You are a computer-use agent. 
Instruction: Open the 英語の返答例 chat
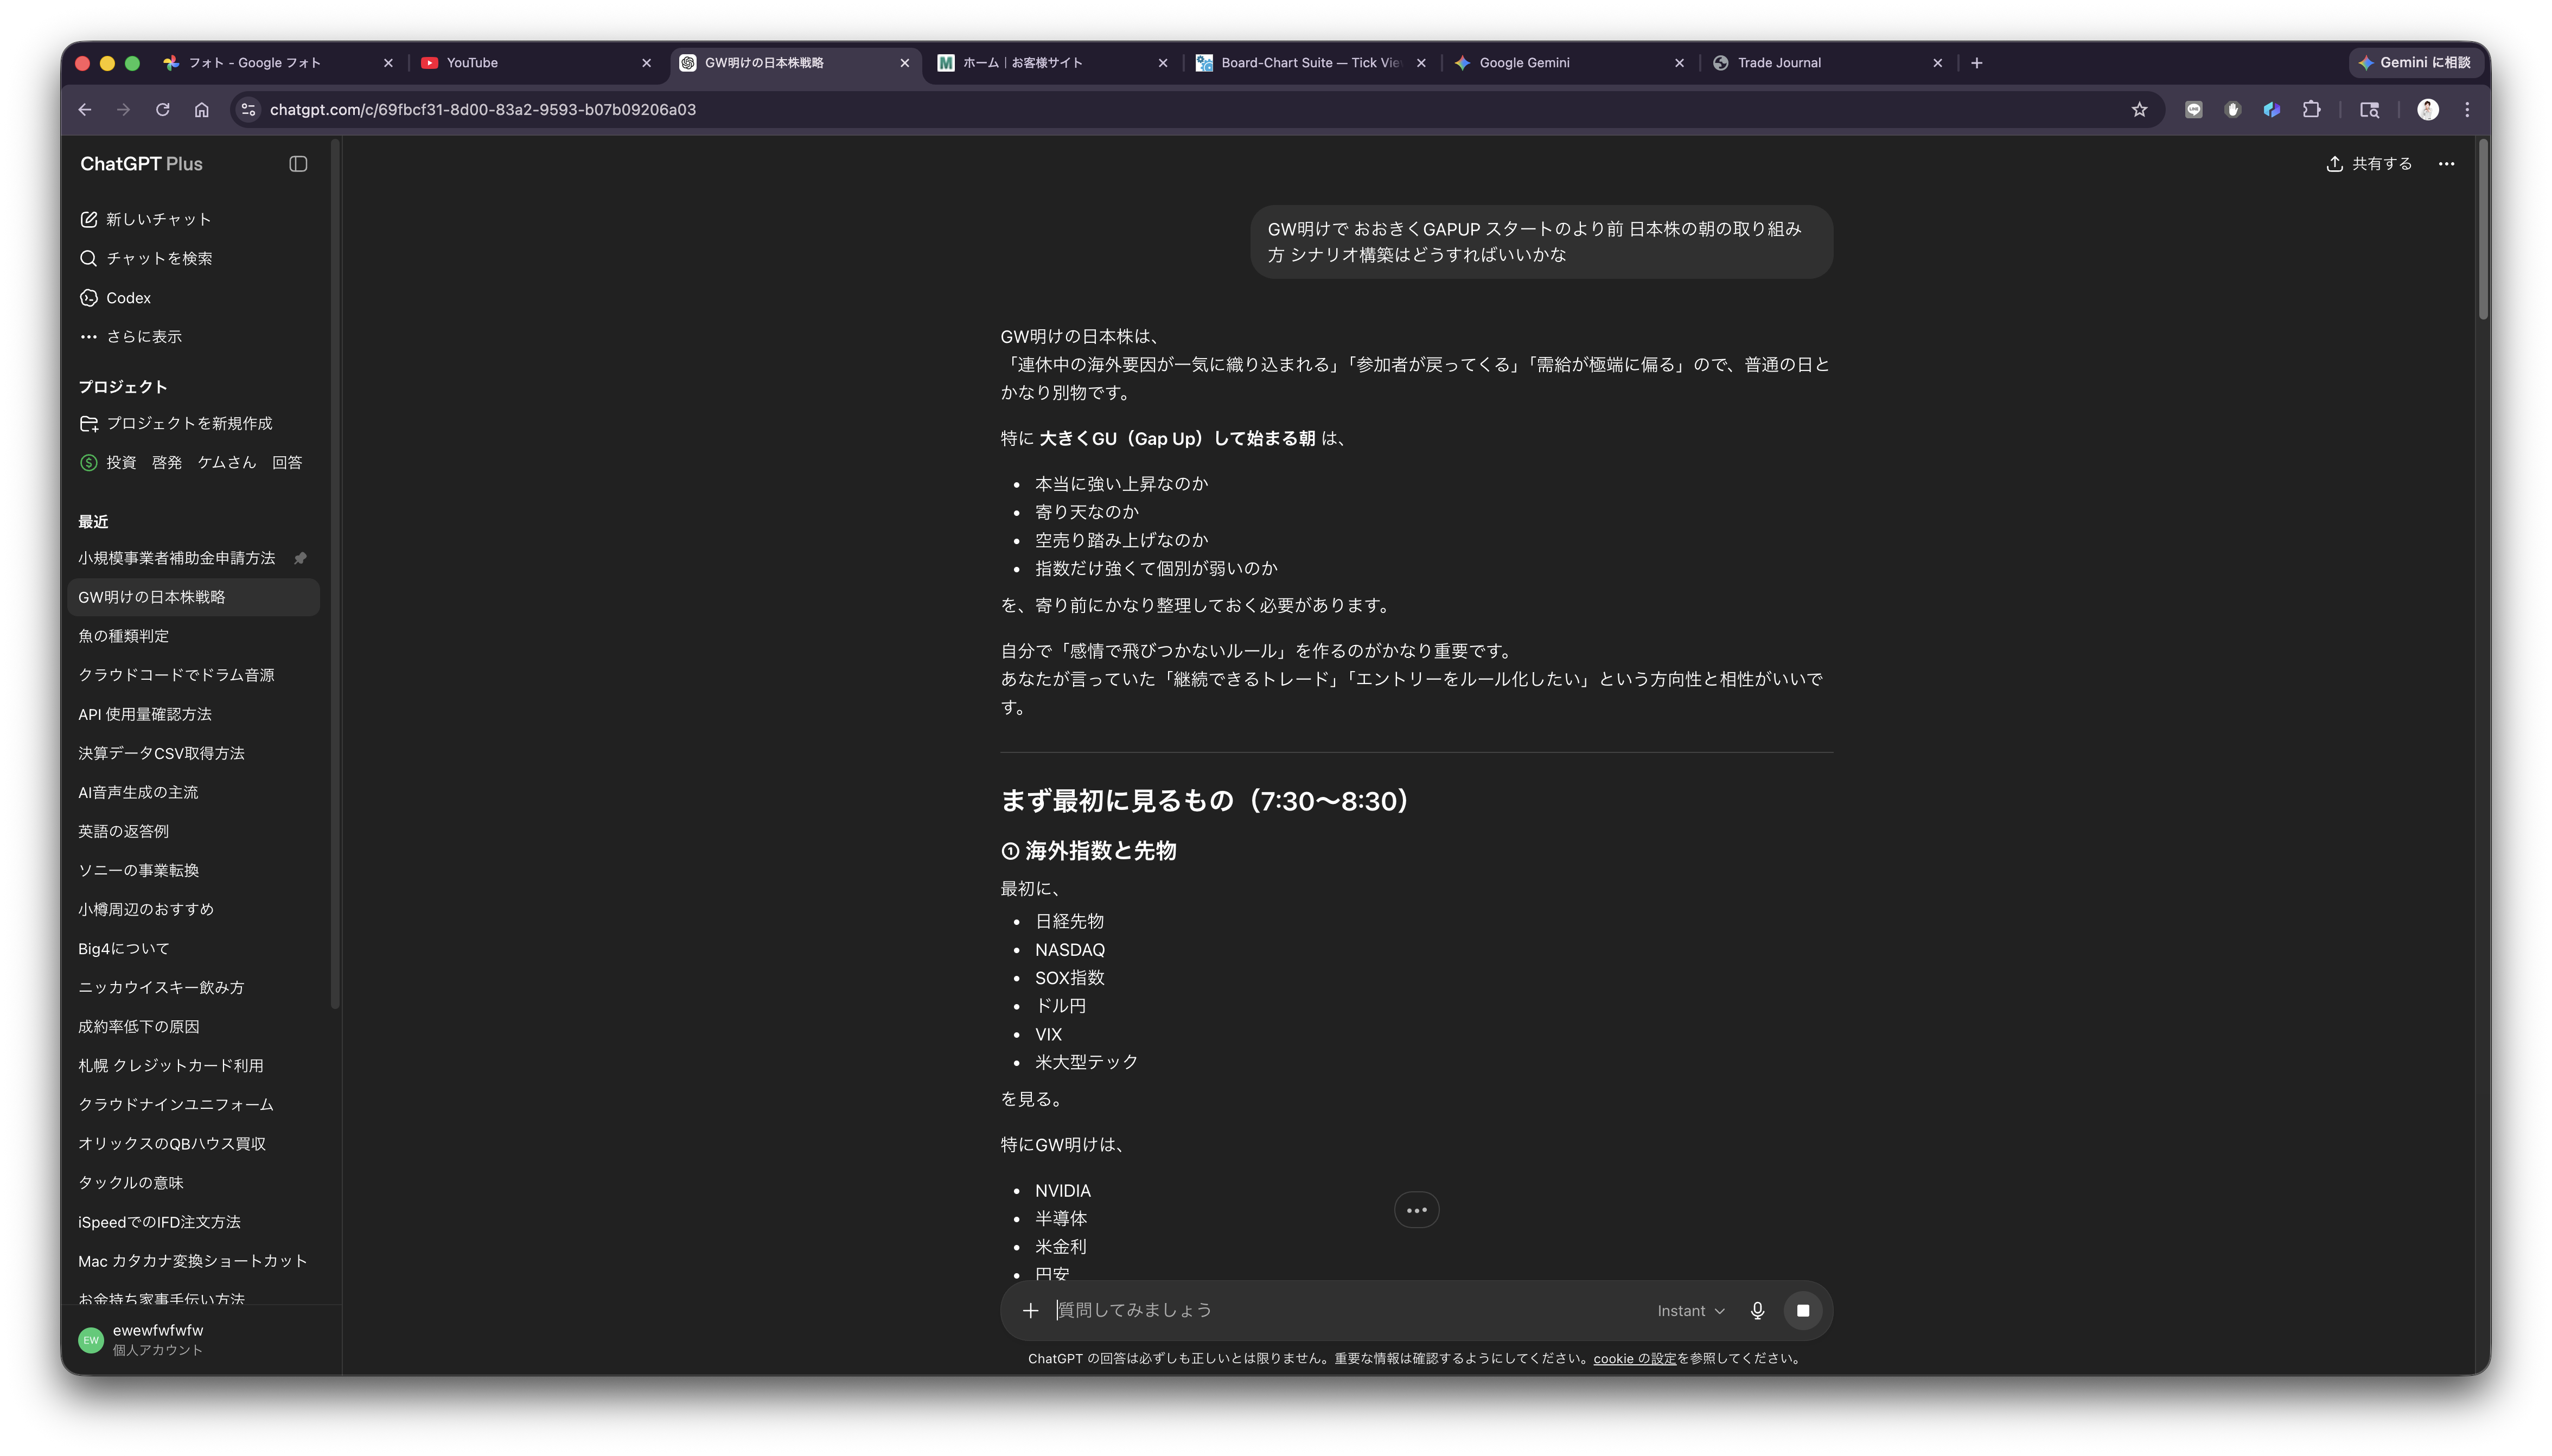194,831
